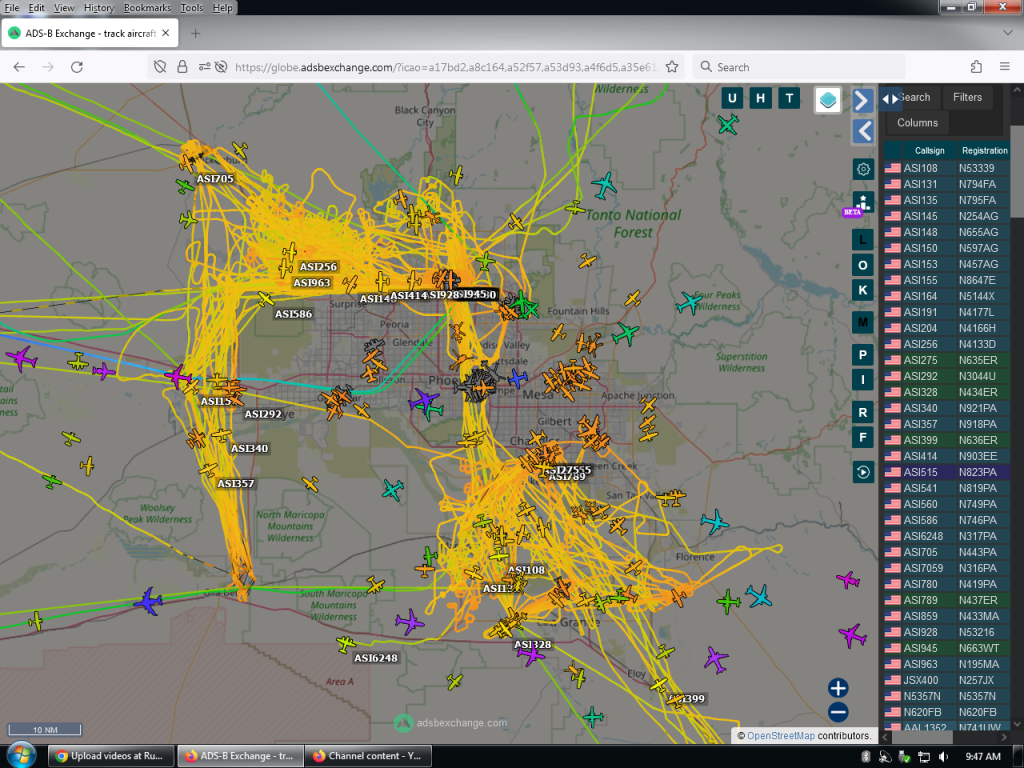Viewport: 1024px width, 768px height.
Task: Open the Bookmarks menu
Action: pos(147,8)
